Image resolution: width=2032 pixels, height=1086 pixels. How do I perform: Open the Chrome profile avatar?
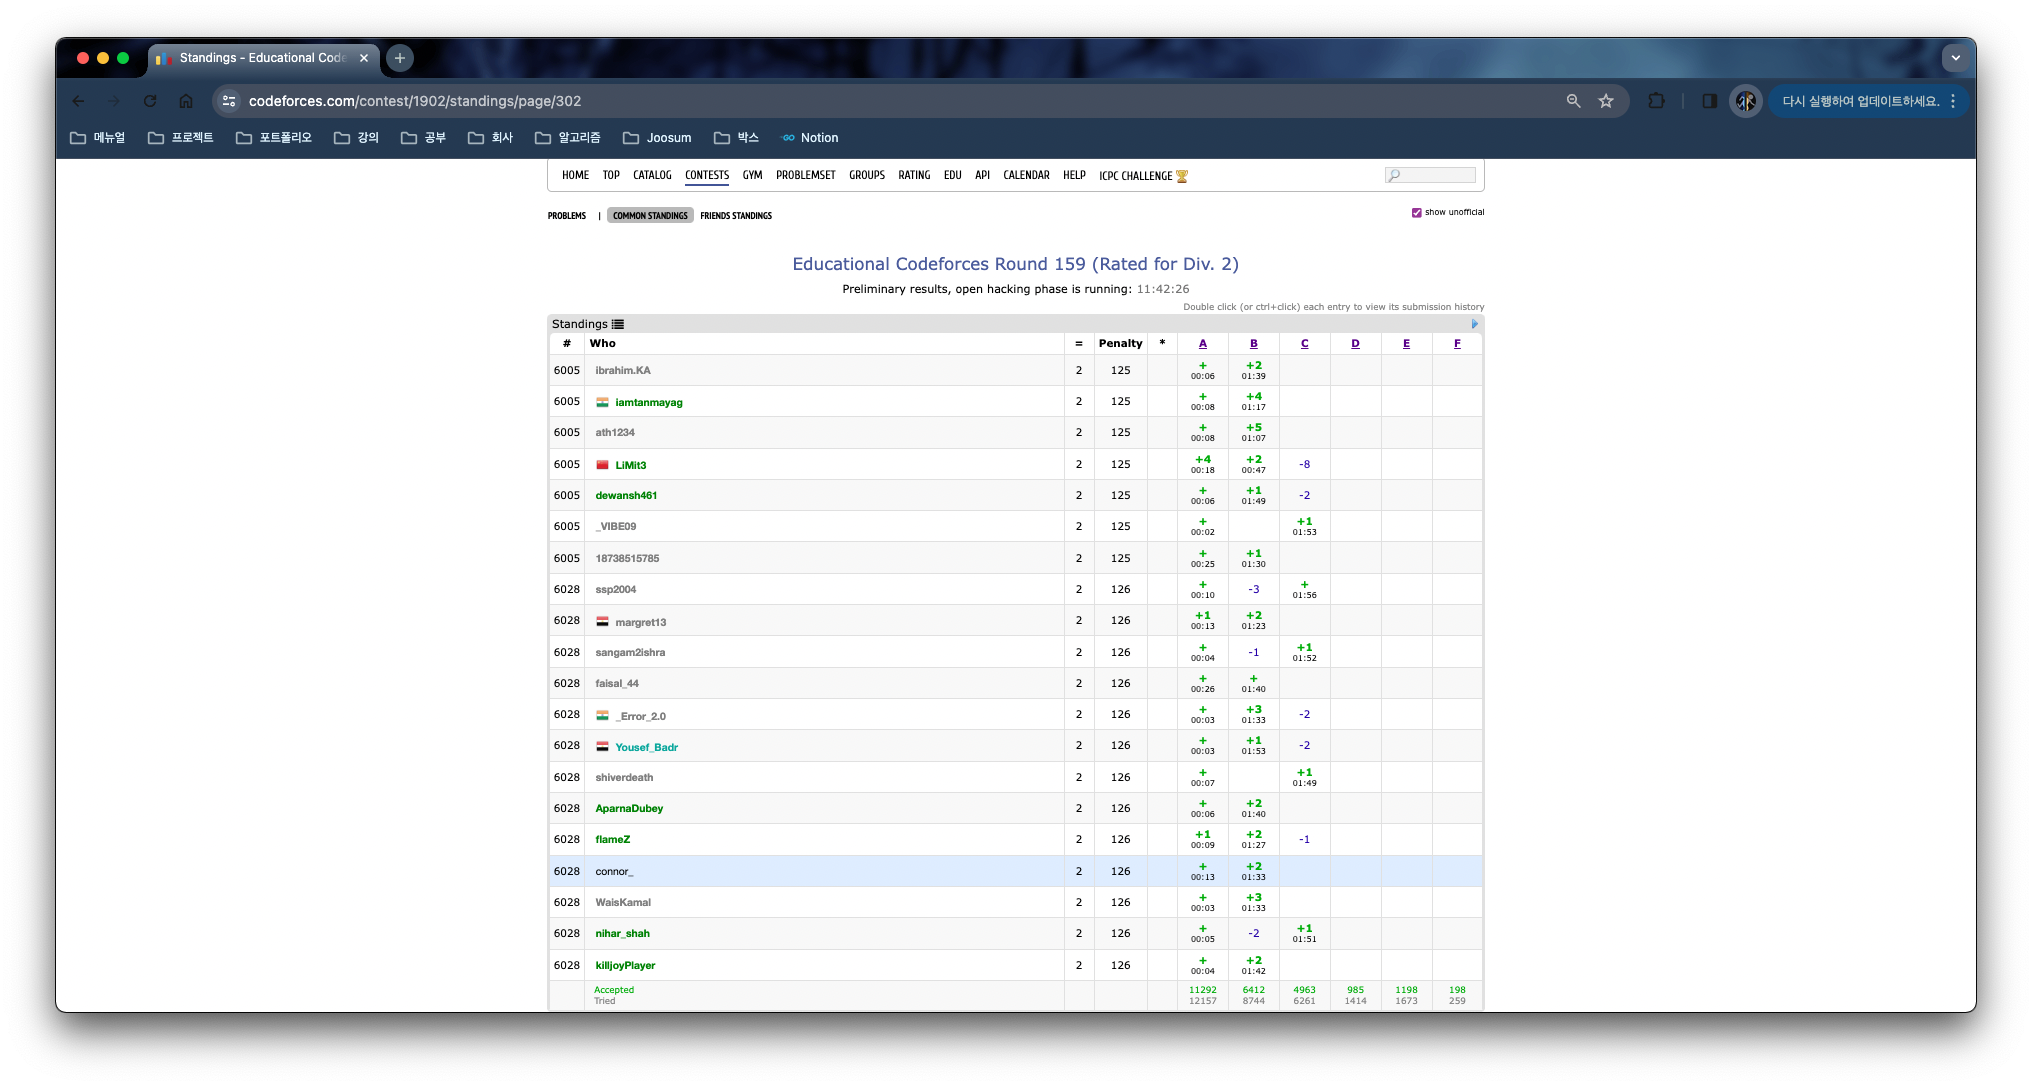coord(1746,101)
